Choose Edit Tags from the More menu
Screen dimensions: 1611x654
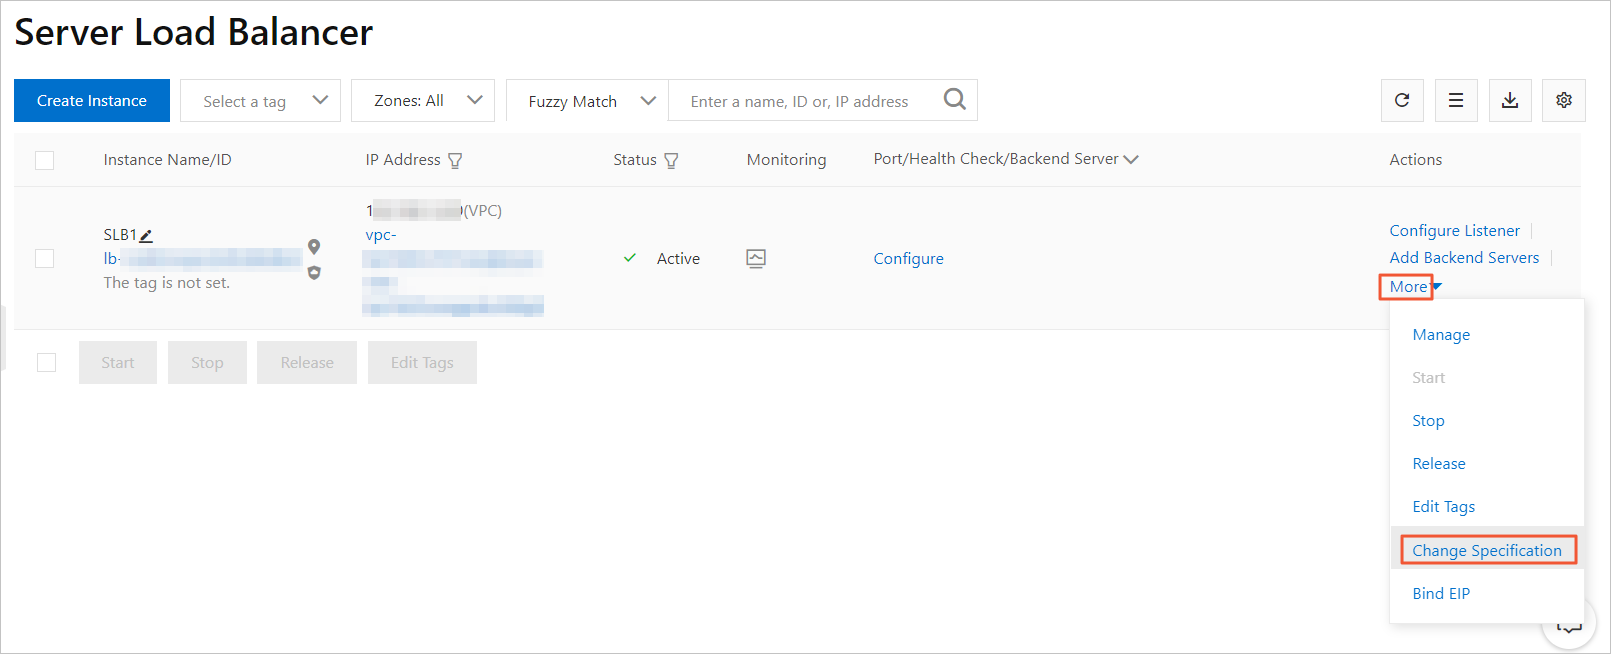[1443, 507]
